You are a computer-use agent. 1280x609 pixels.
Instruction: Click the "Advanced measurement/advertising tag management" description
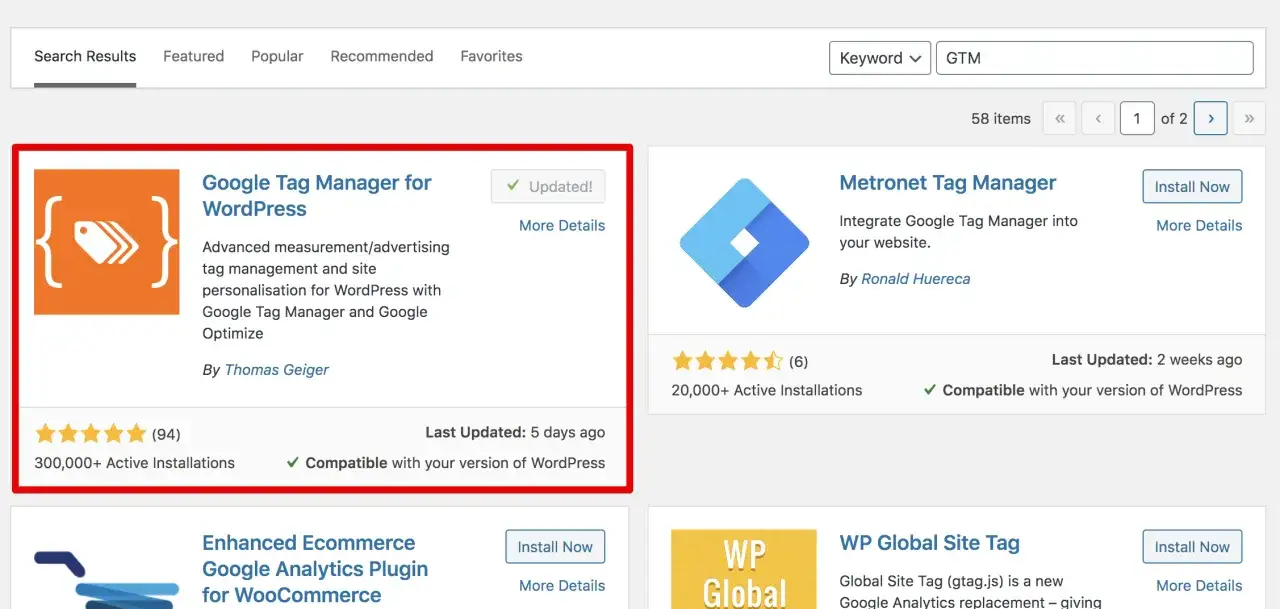tap(326, 290)
